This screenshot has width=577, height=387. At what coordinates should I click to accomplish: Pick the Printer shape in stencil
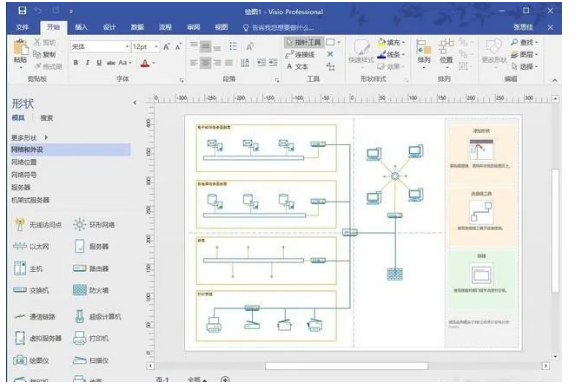(91, 338)
